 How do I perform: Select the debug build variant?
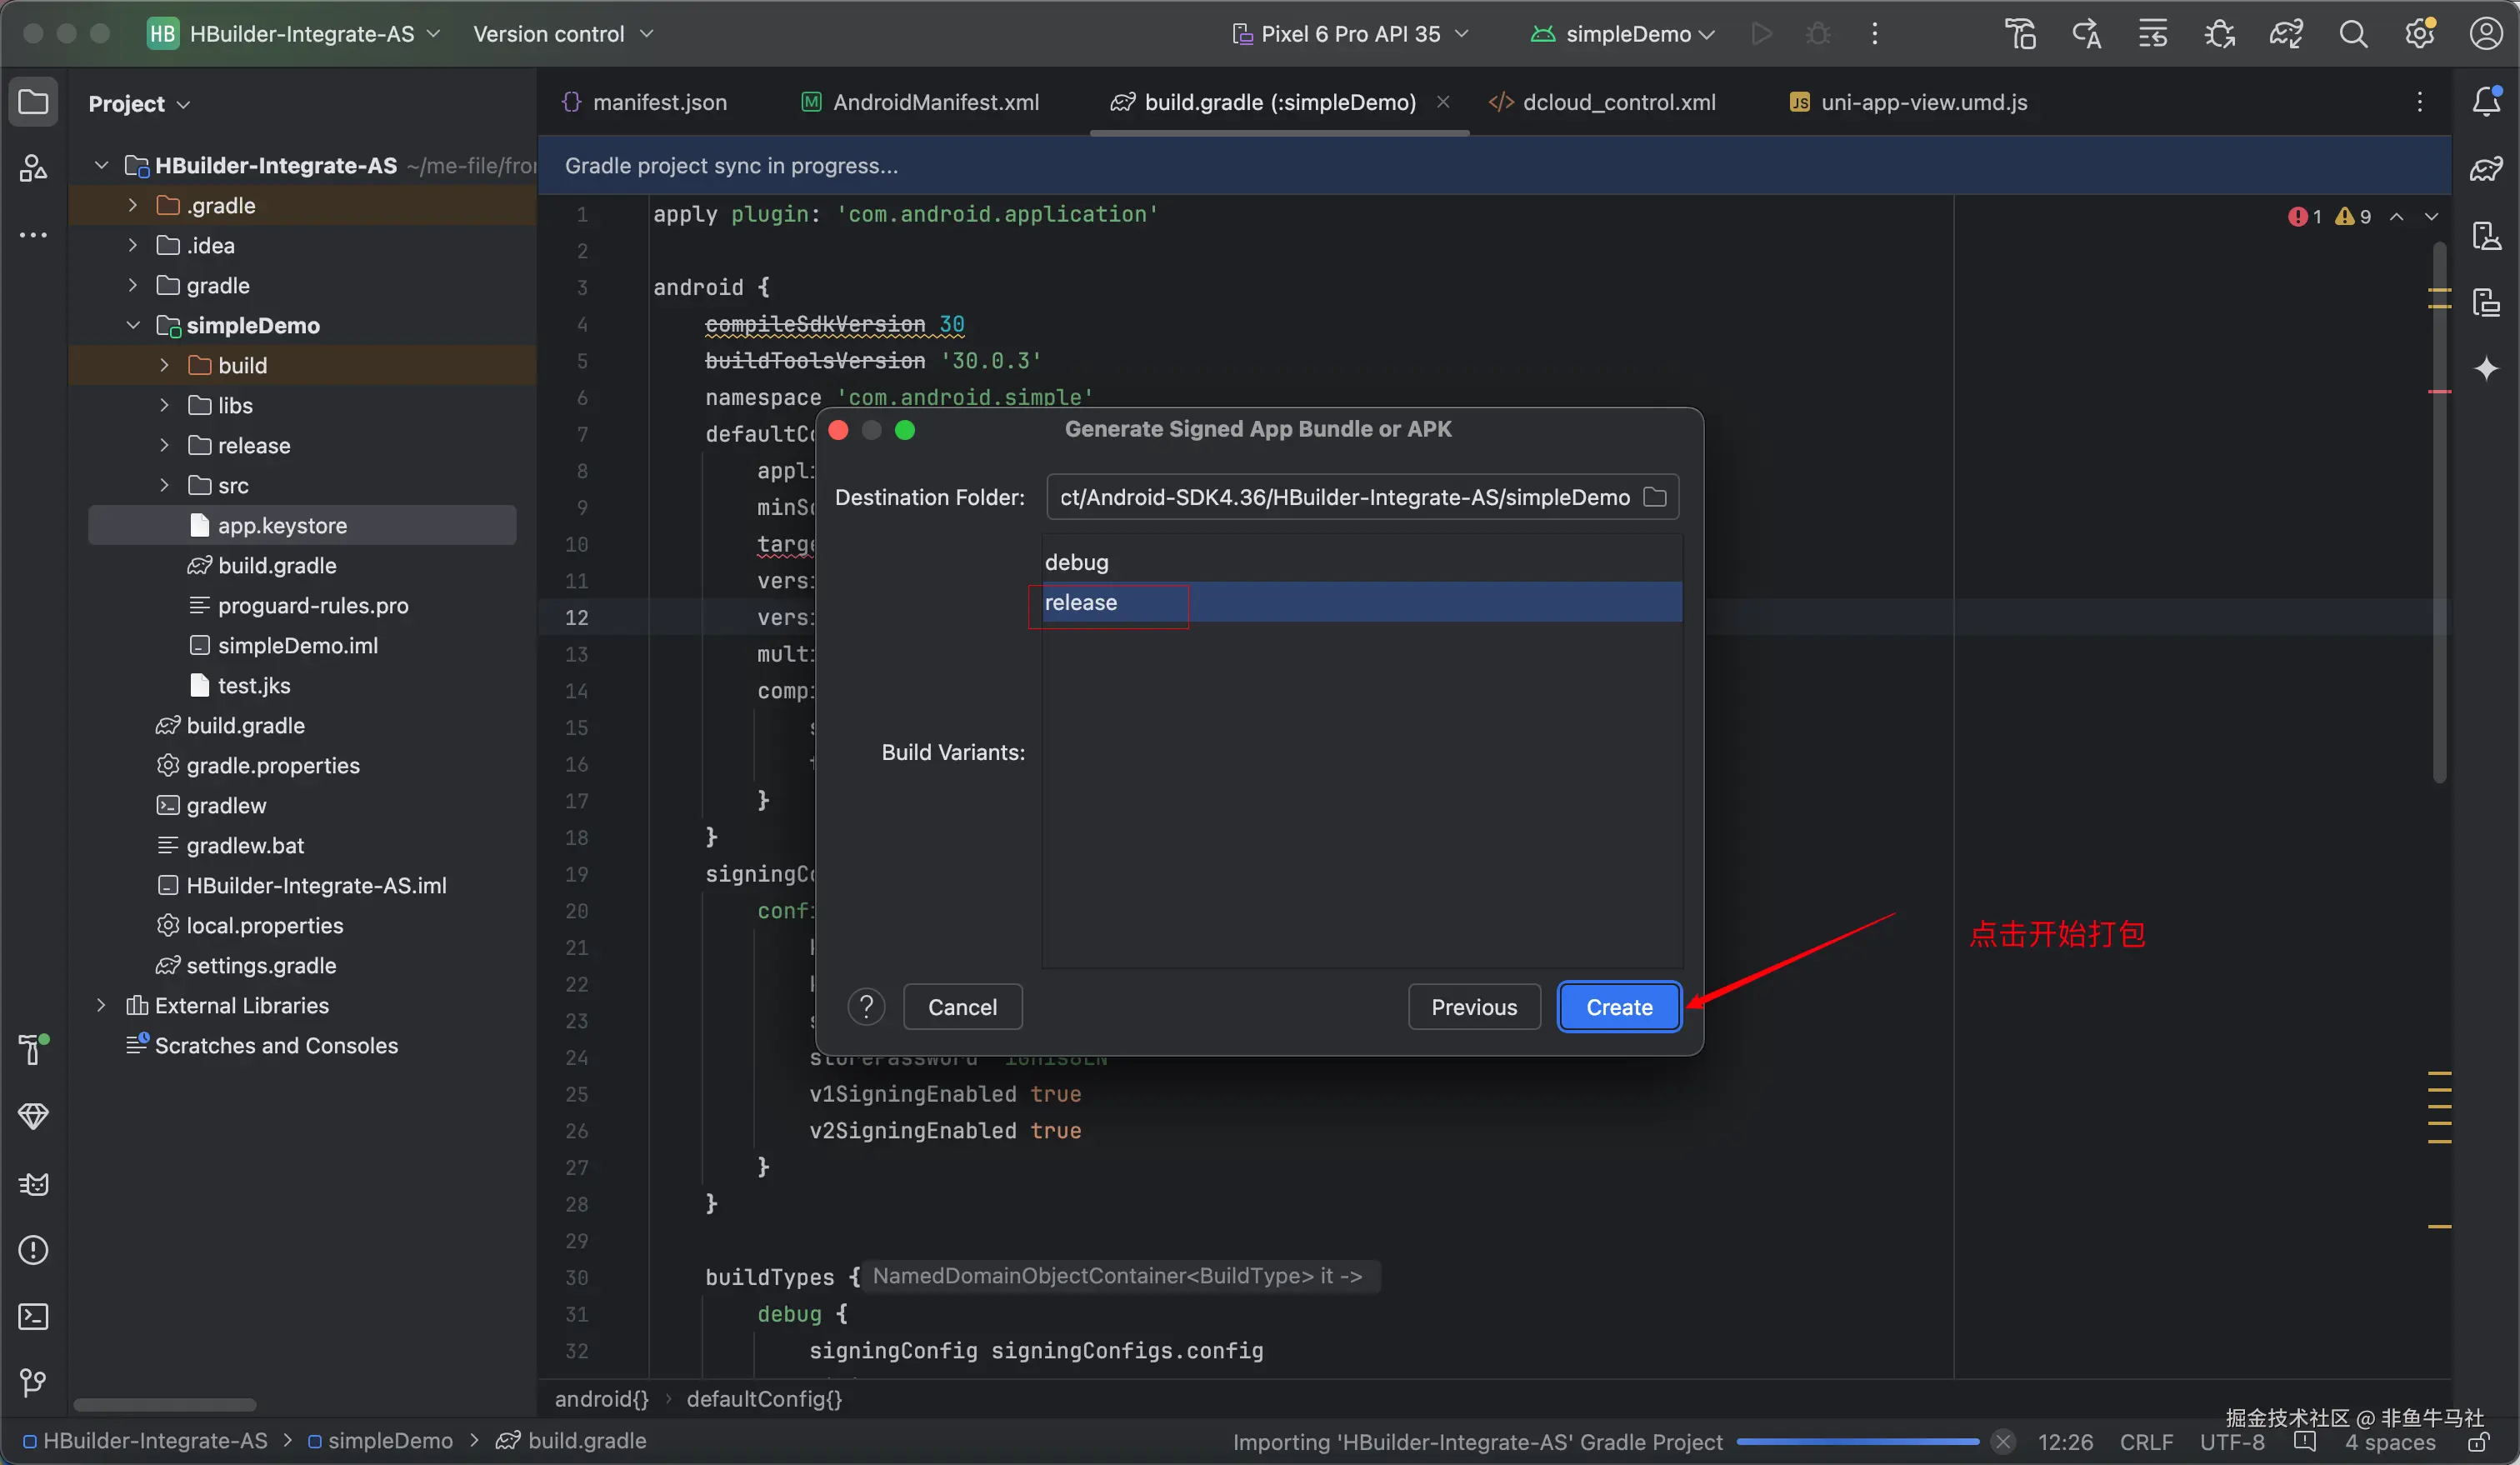(x=1077, y=562)
